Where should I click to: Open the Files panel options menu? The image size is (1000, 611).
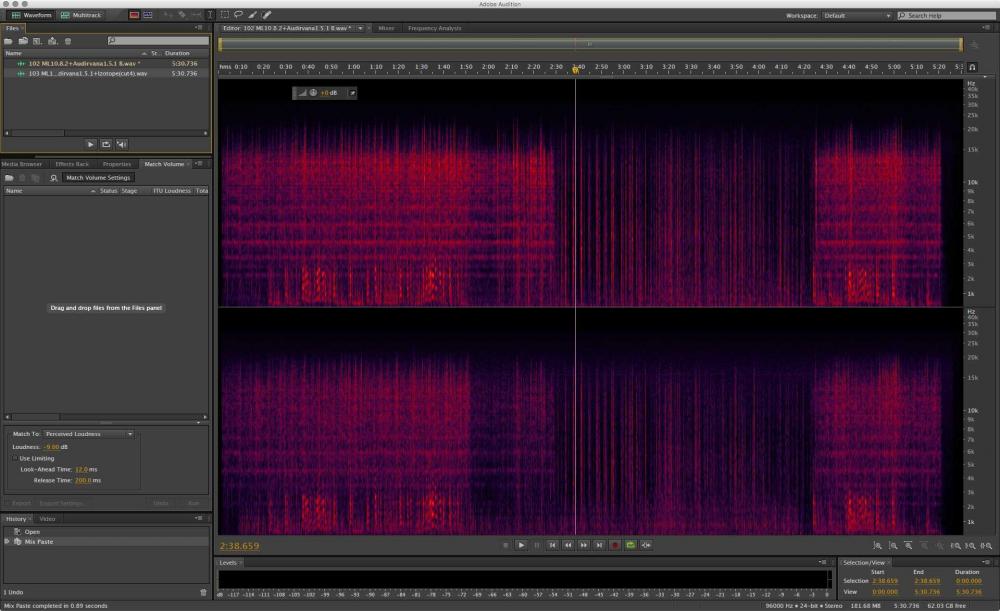click(198, 28)
